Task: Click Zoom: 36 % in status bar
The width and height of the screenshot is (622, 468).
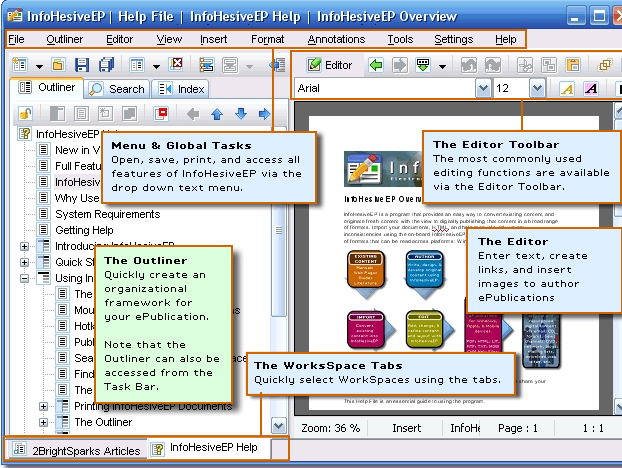Action: 330,428
